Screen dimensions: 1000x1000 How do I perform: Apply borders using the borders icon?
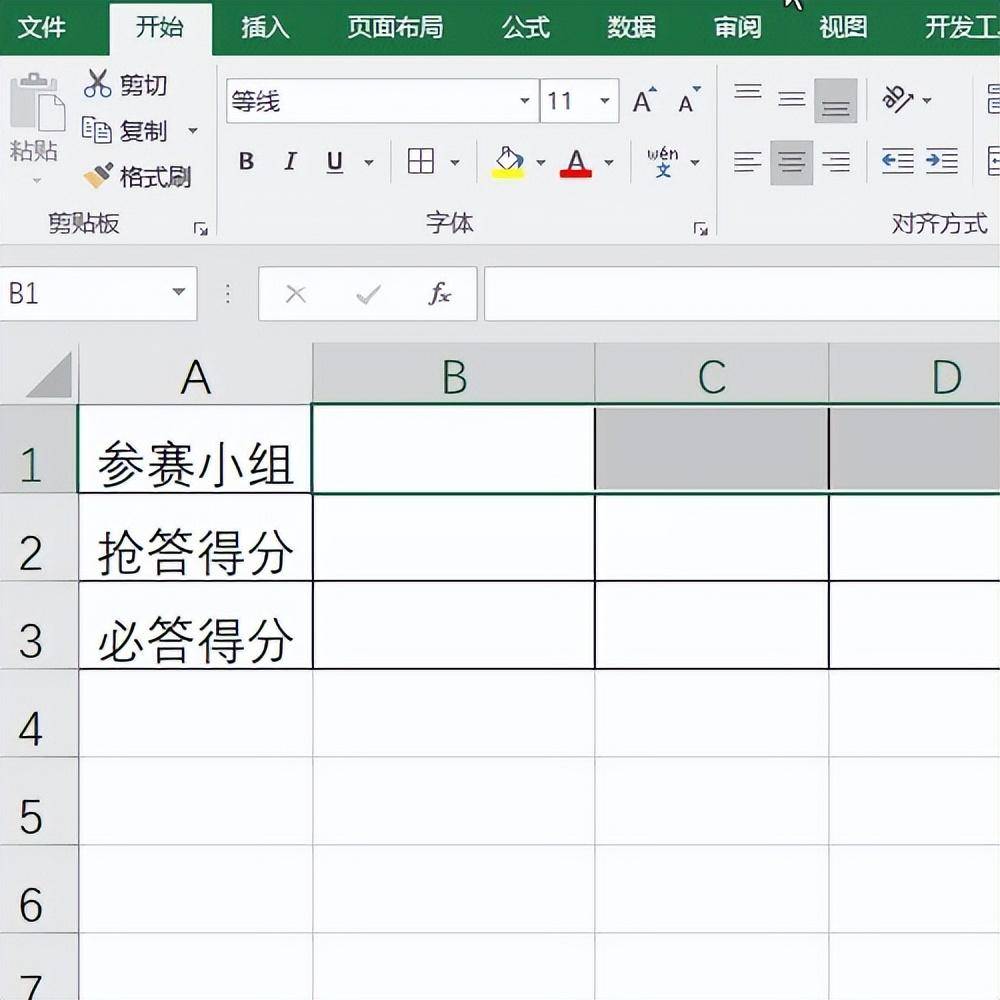pos(421,161)
